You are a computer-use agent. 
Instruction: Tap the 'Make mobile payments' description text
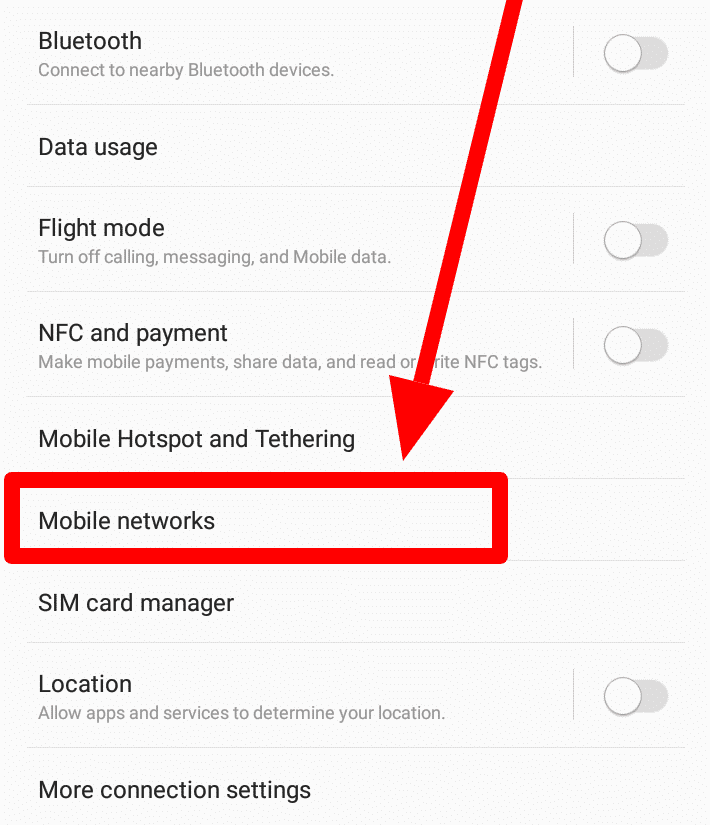pos(290,362)
